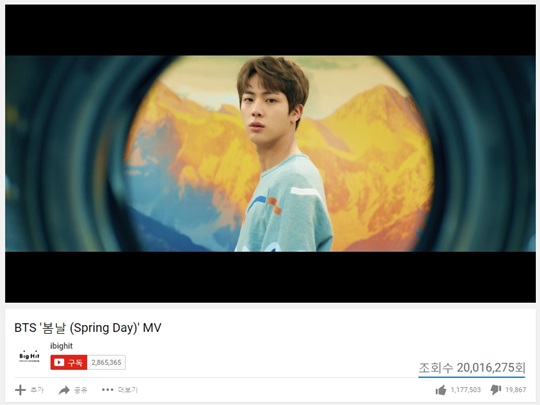Screen dimensions: 540x405
Task: Click the 1,177,503 like count
Action: coord(466,390)
